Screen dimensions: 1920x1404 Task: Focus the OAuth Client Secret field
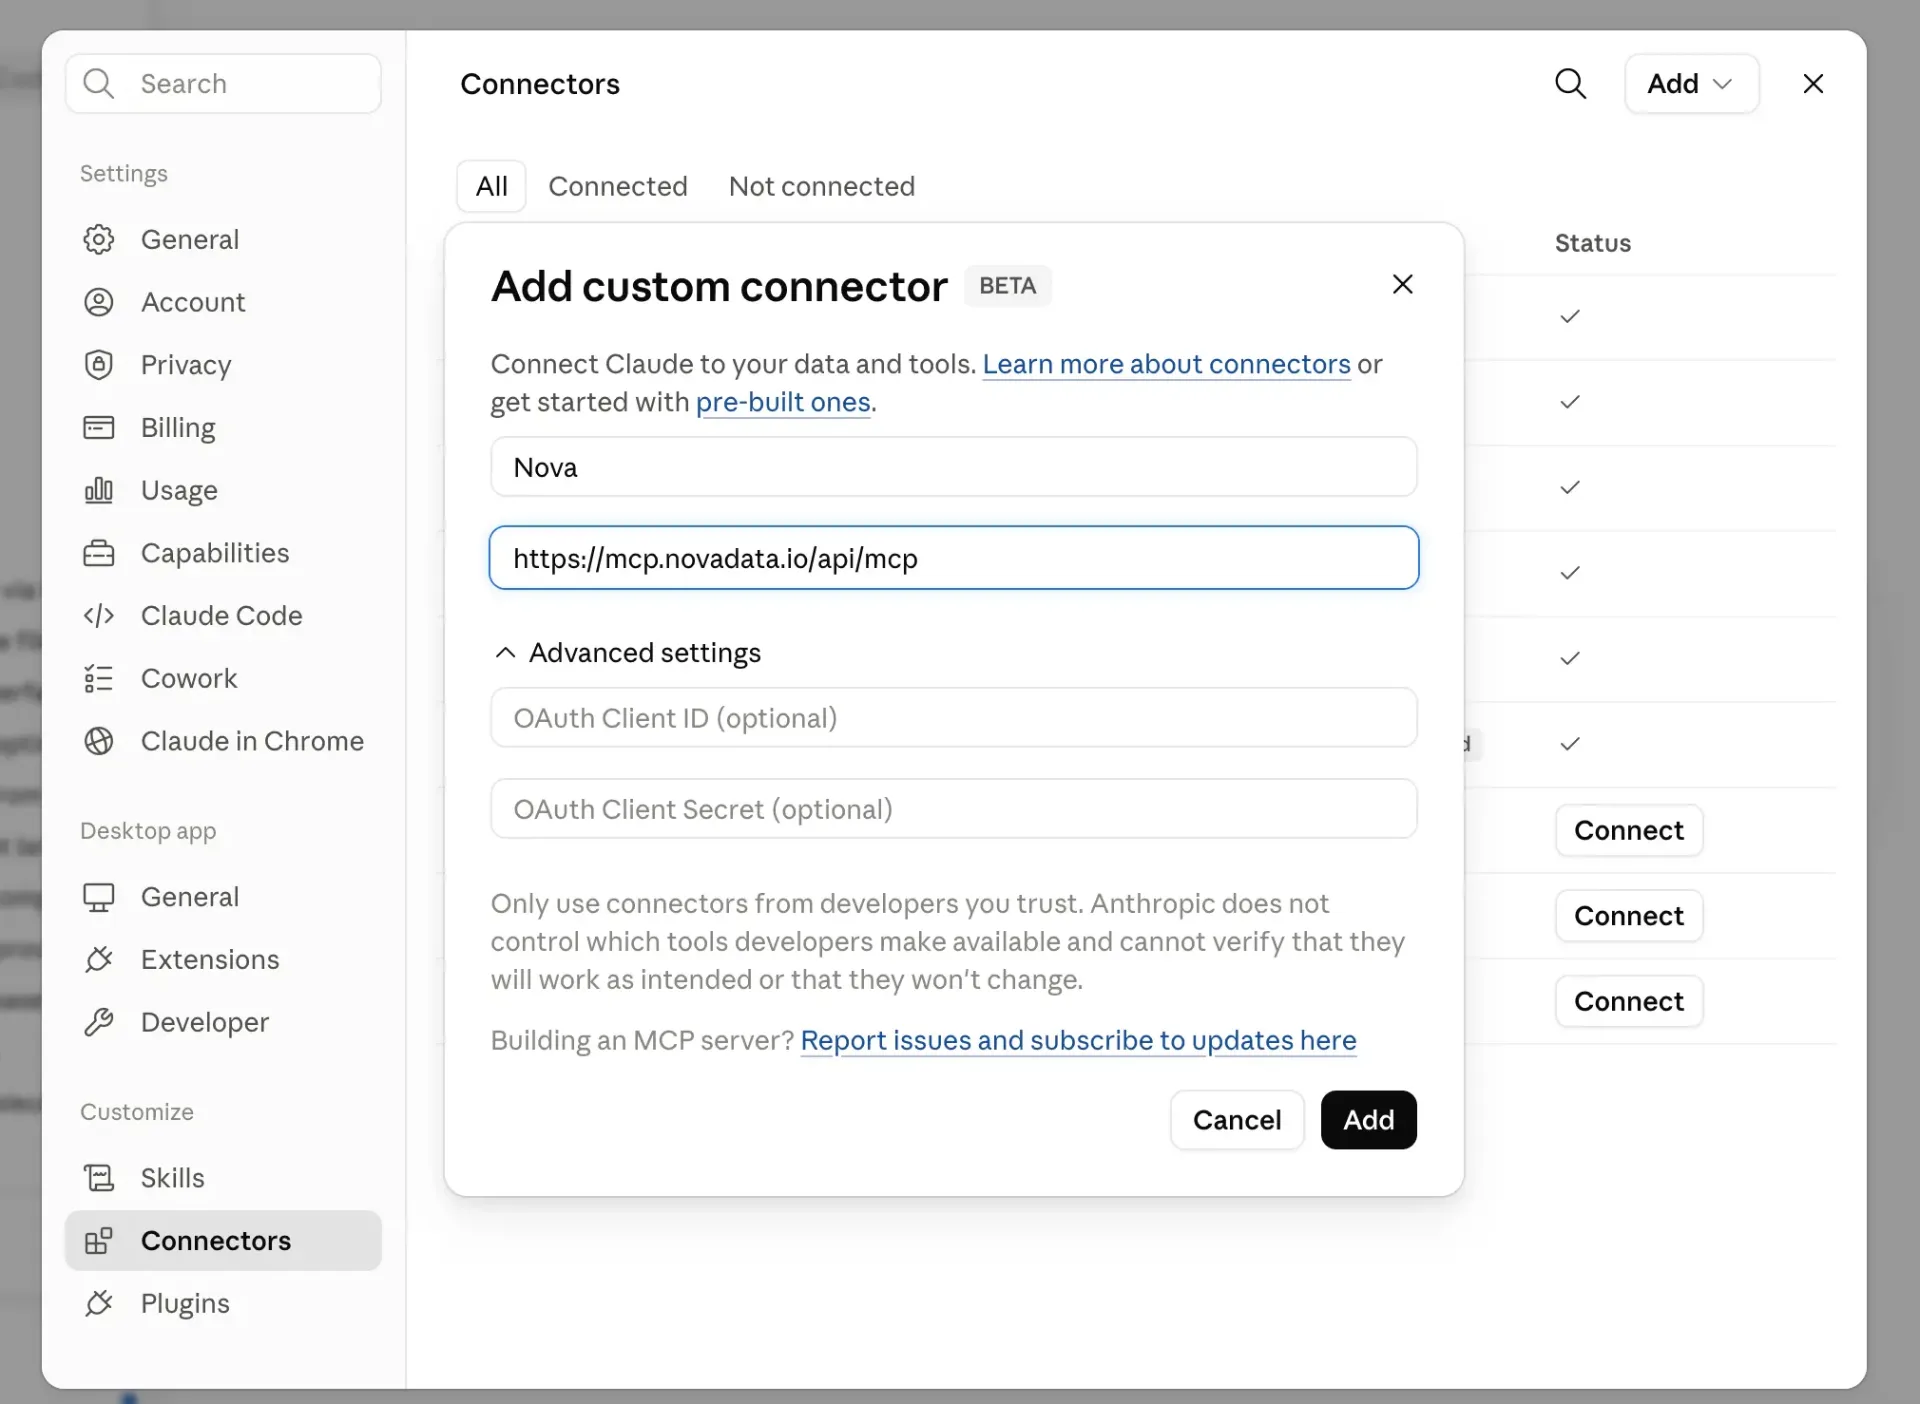[x=953, y=808]
